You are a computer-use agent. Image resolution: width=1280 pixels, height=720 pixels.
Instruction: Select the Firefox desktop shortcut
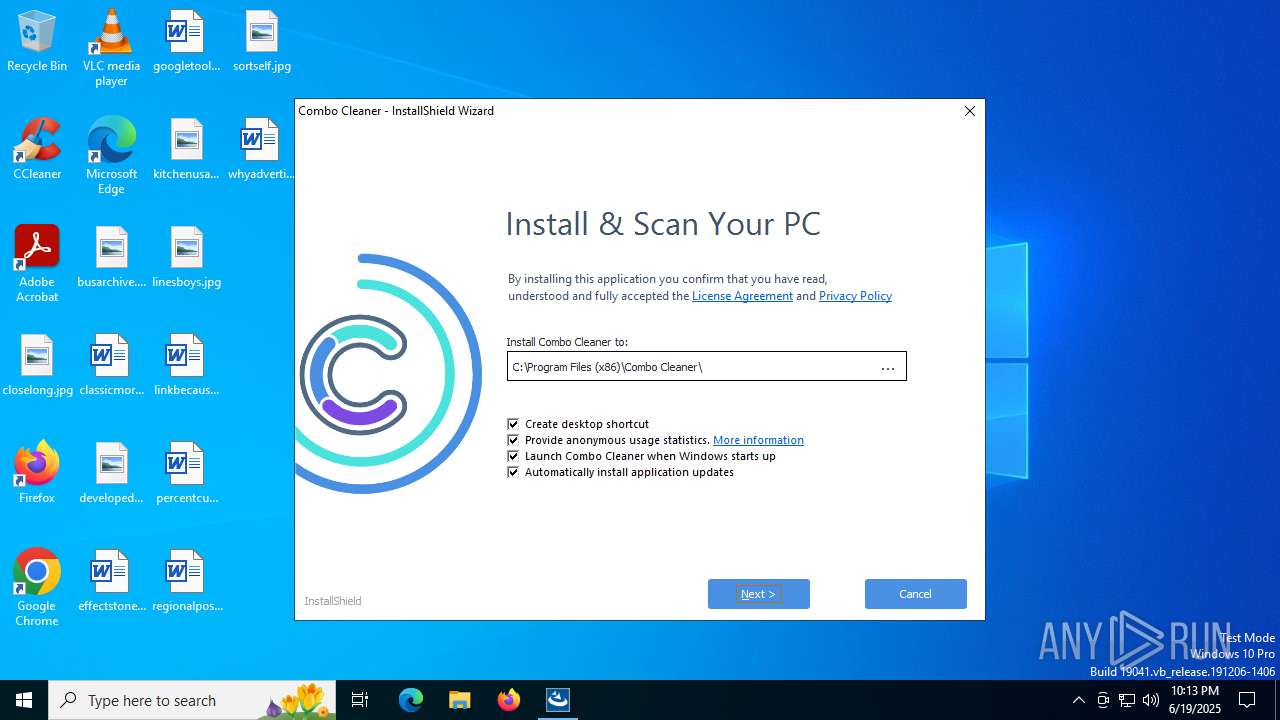pos(37,473)
